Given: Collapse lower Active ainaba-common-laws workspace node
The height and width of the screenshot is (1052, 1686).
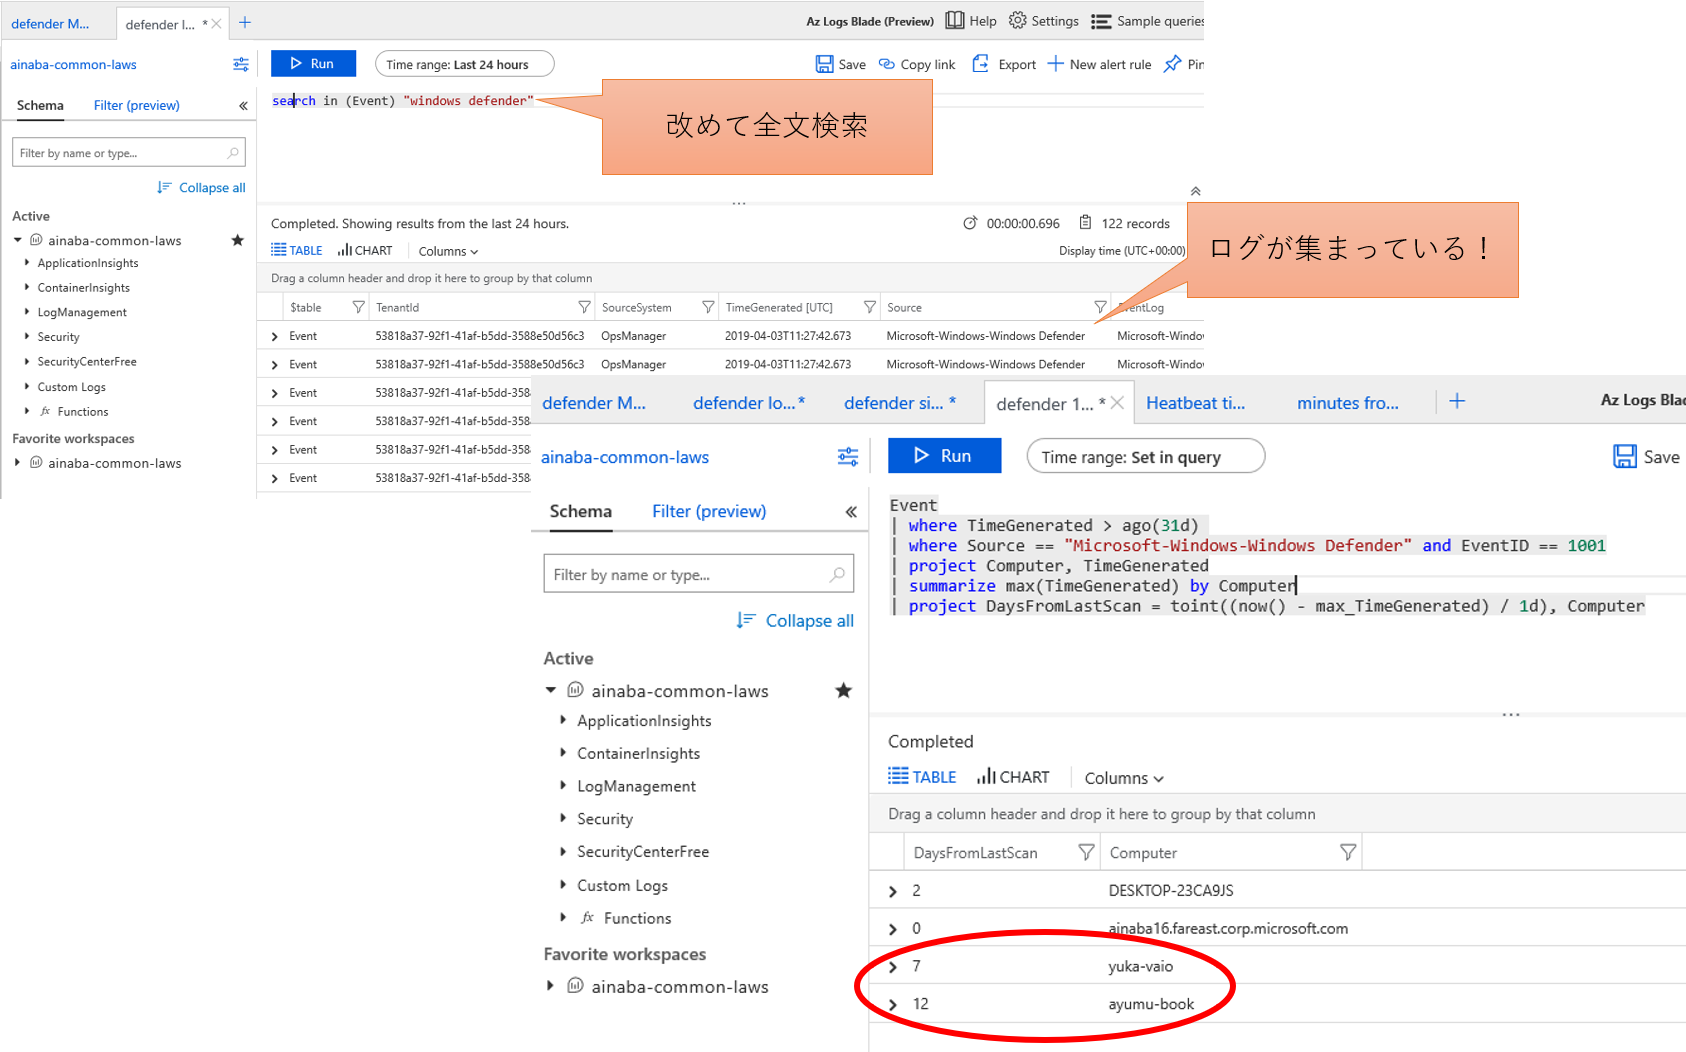Looking at the screenshot, I should (x=550, y=690).
